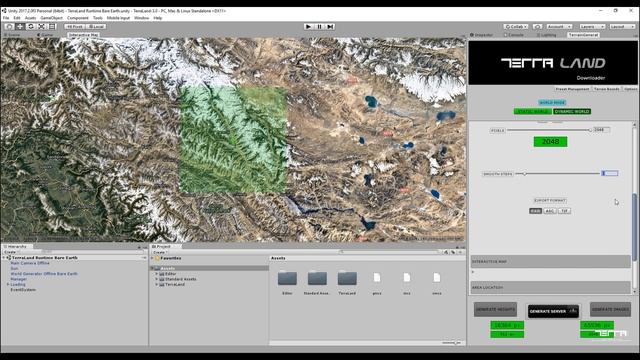Select Dynamic World mode
This screenshot has height=360, width=640.
coord(572,111)
